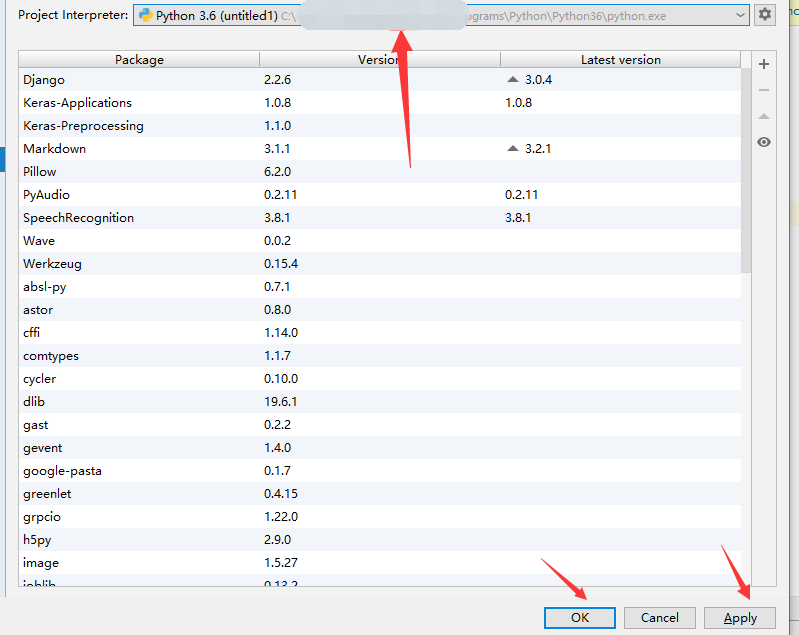
Task: Toggle show early releases eye icon
Action: [764, 142]
